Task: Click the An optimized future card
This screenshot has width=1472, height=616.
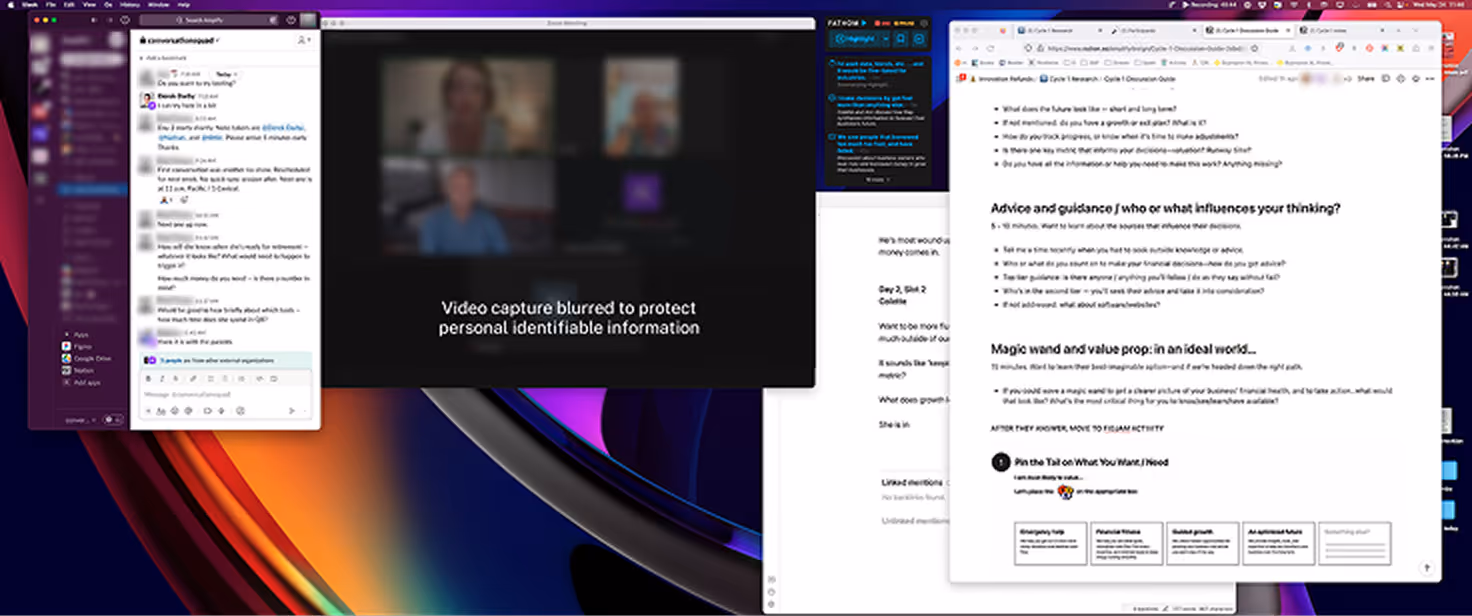Action: 1278,544
